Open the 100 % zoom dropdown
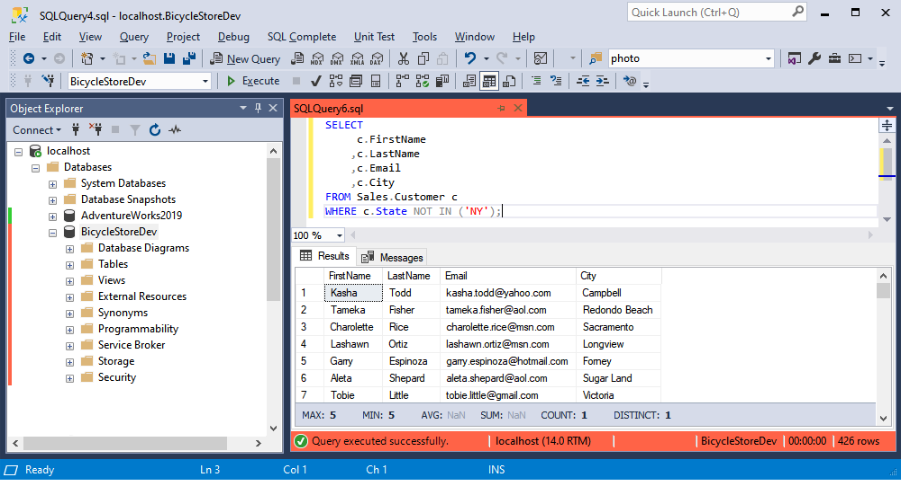Viewport: 901px width, 480px height. point(340,235)
